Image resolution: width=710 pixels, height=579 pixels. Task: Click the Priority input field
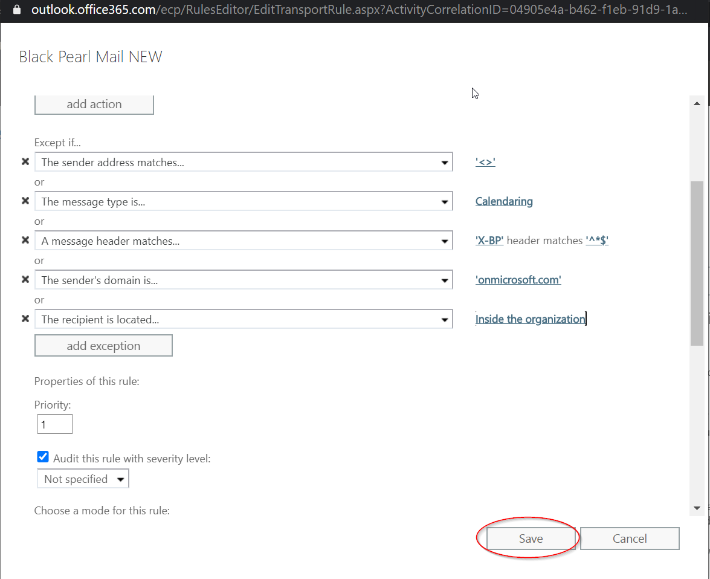click(x=54, y=424)
